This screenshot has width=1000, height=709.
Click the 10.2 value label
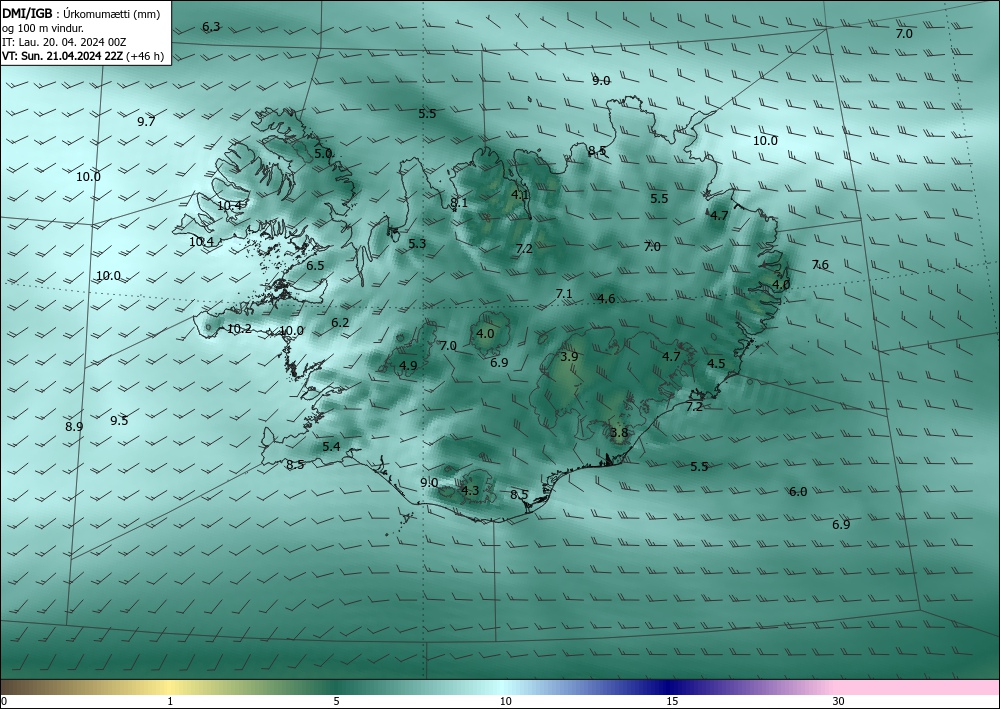(x=239, y=329)
